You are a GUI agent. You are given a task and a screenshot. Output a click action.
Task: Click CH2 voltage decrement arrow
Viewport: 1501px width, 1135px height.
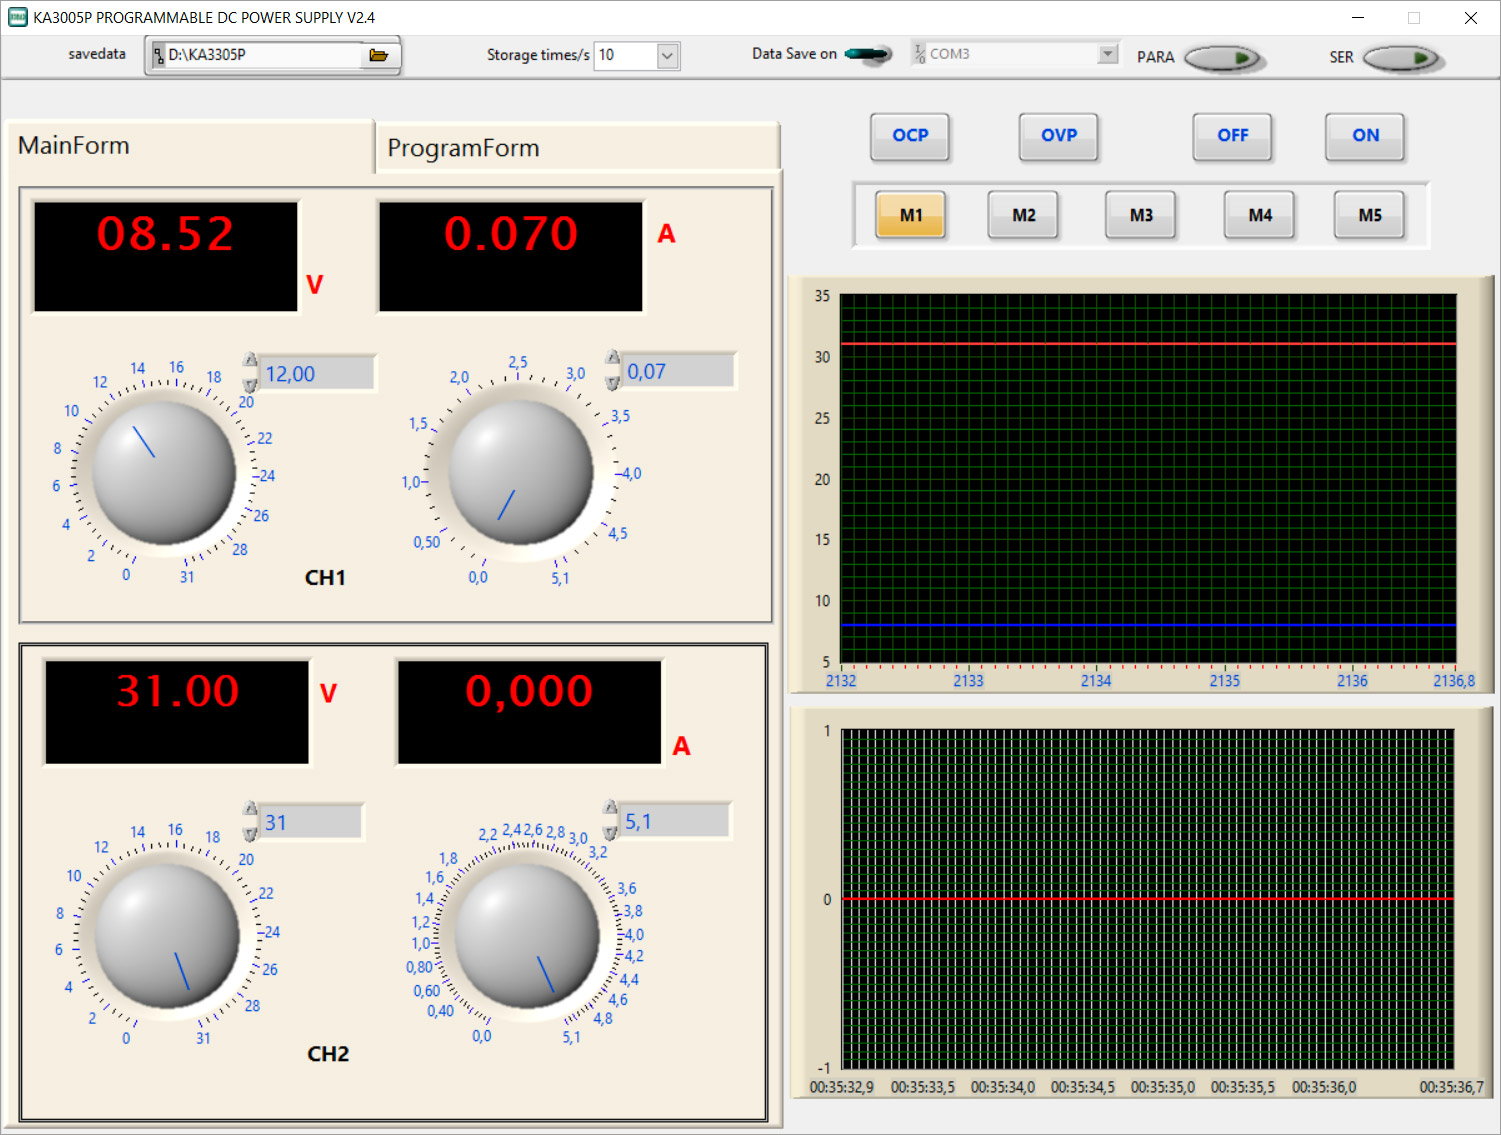point(250,833)
